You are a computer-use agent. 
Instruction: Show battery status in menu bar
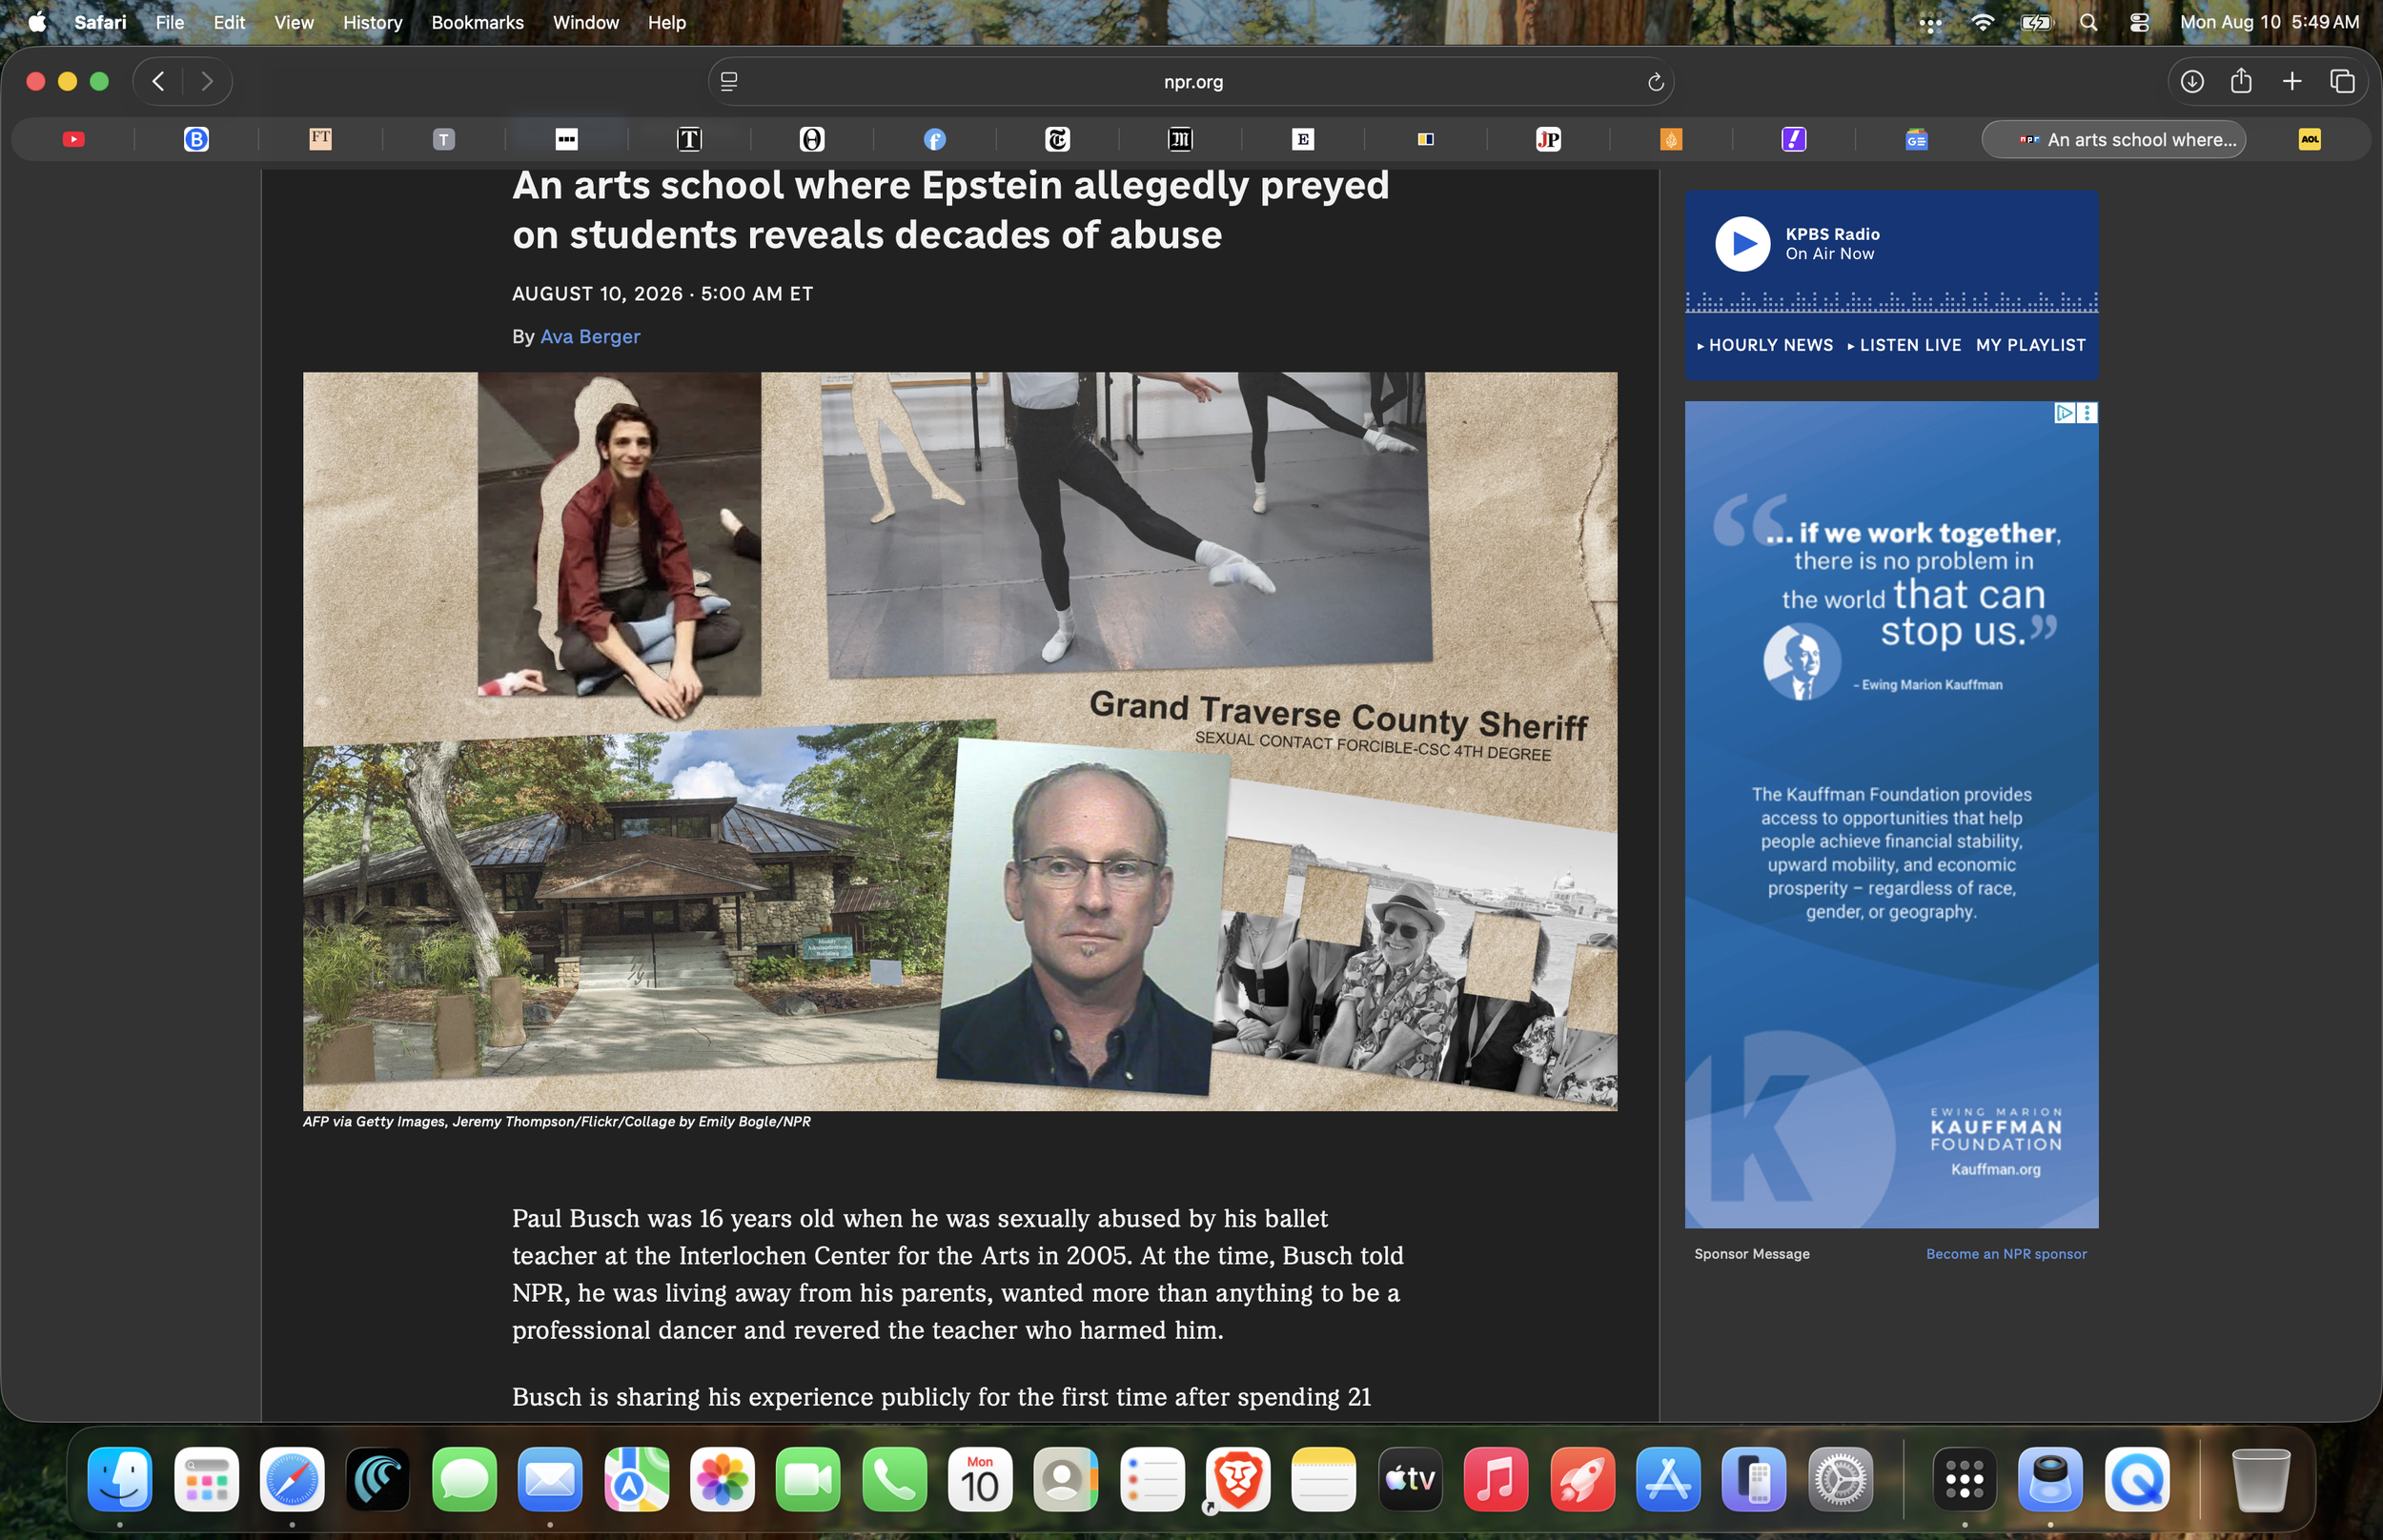(x=2035, y=22)
